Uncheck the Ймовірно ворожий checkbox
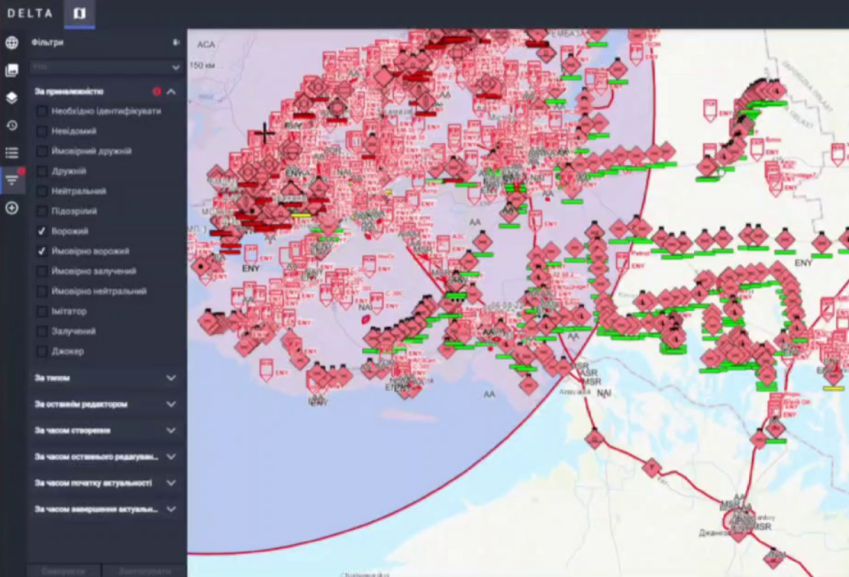This screenshot has width=849, height=577. tap(42, 251)
